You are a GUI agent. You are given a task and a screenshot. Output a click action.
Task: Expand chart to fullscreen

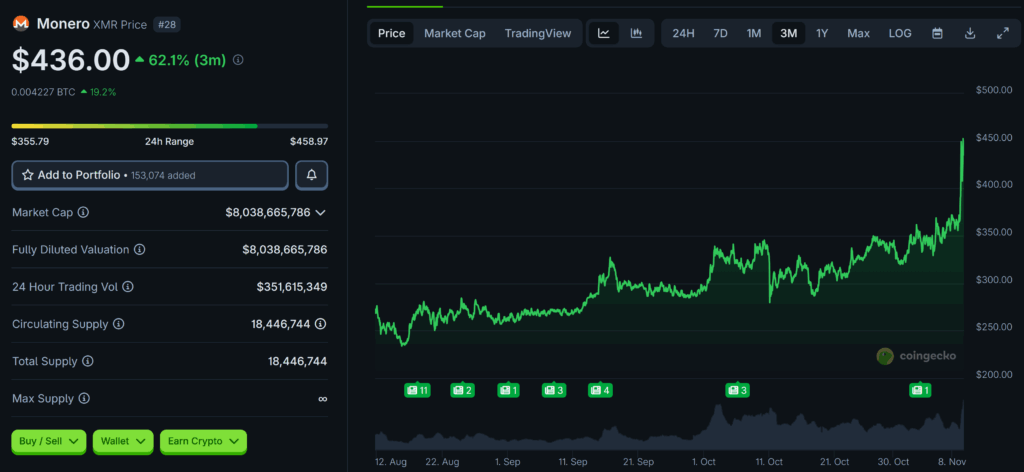click(x=1003, y=33)
